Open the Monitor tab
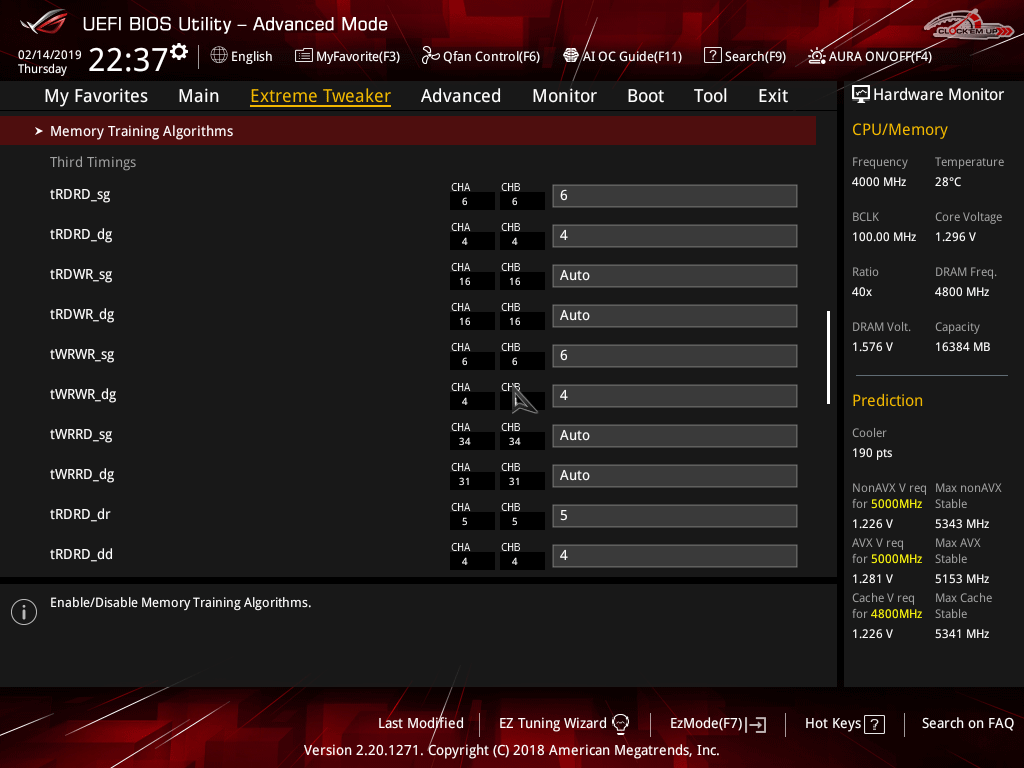 pyautogui.click(x=564, y=96)
